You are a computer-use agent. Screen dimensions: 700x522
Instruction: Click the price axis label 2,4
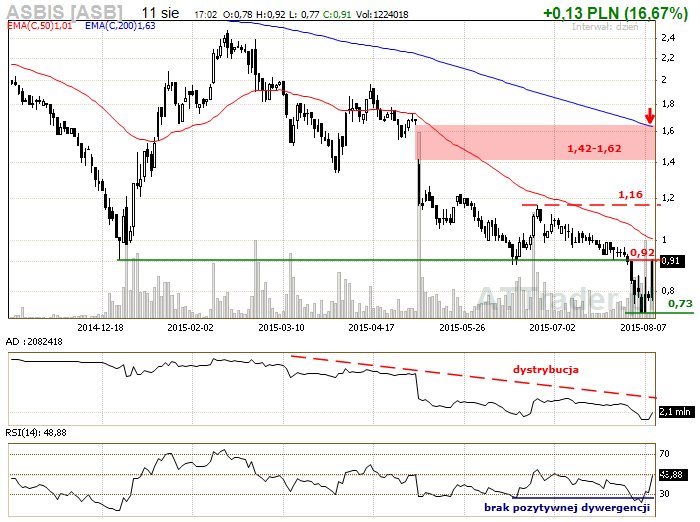coord(668,38)
